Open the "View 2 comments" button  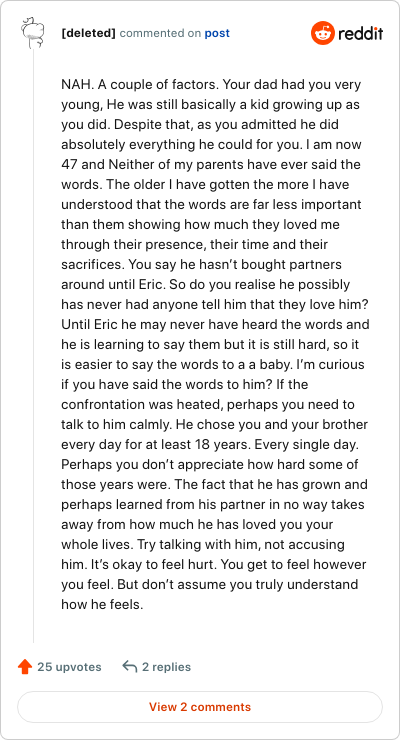[x=200, y=707]
